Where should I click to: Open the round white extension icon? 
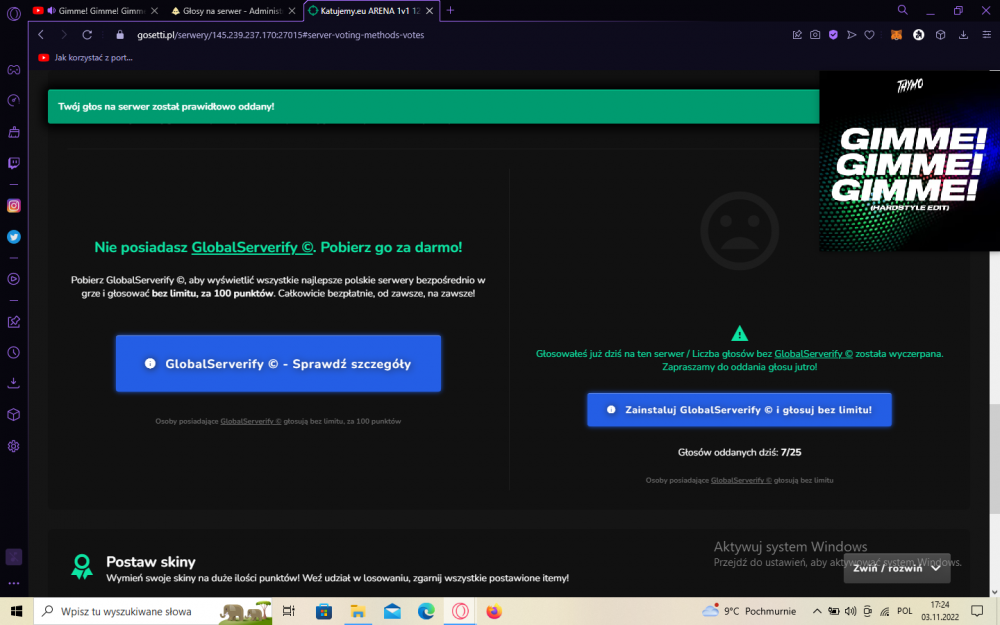[x=918, y=35]
